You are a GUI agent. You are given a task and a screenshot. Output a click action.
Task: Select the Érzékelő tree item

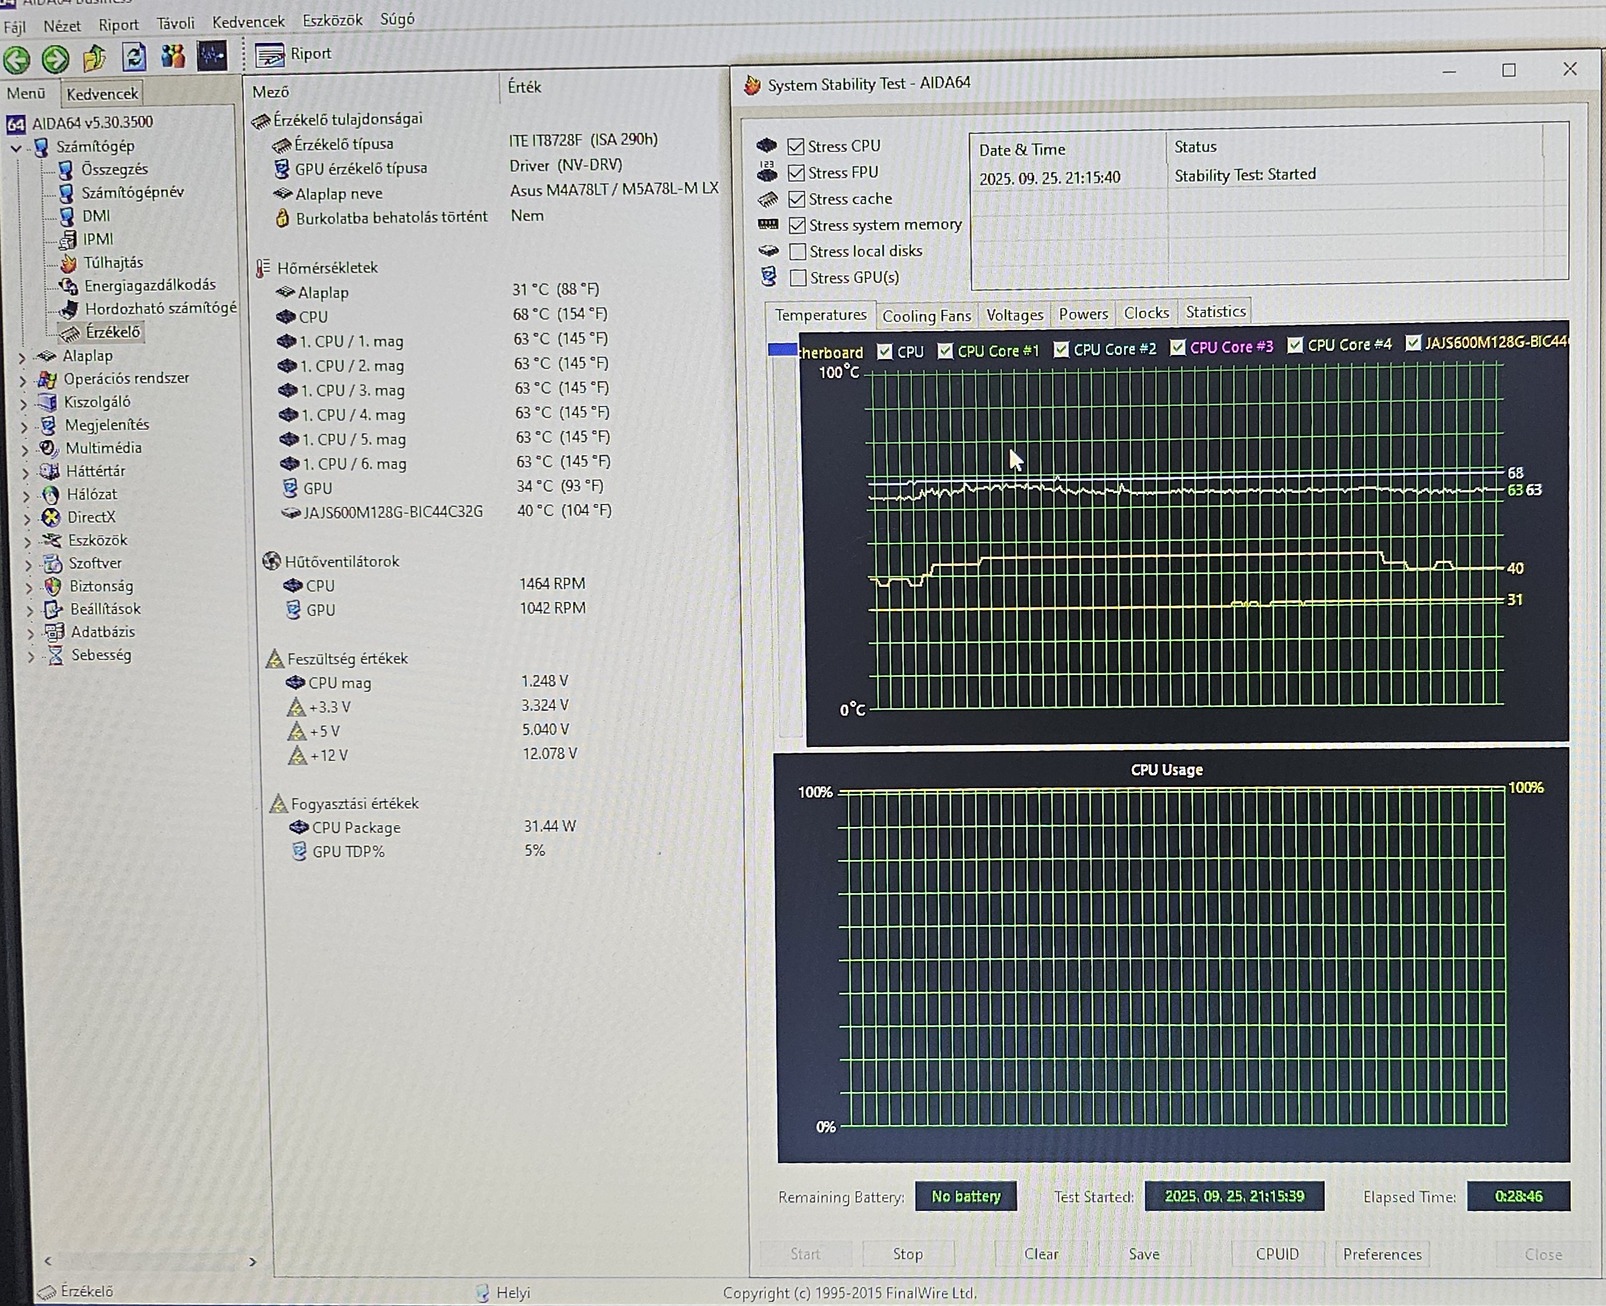[113, 332]
